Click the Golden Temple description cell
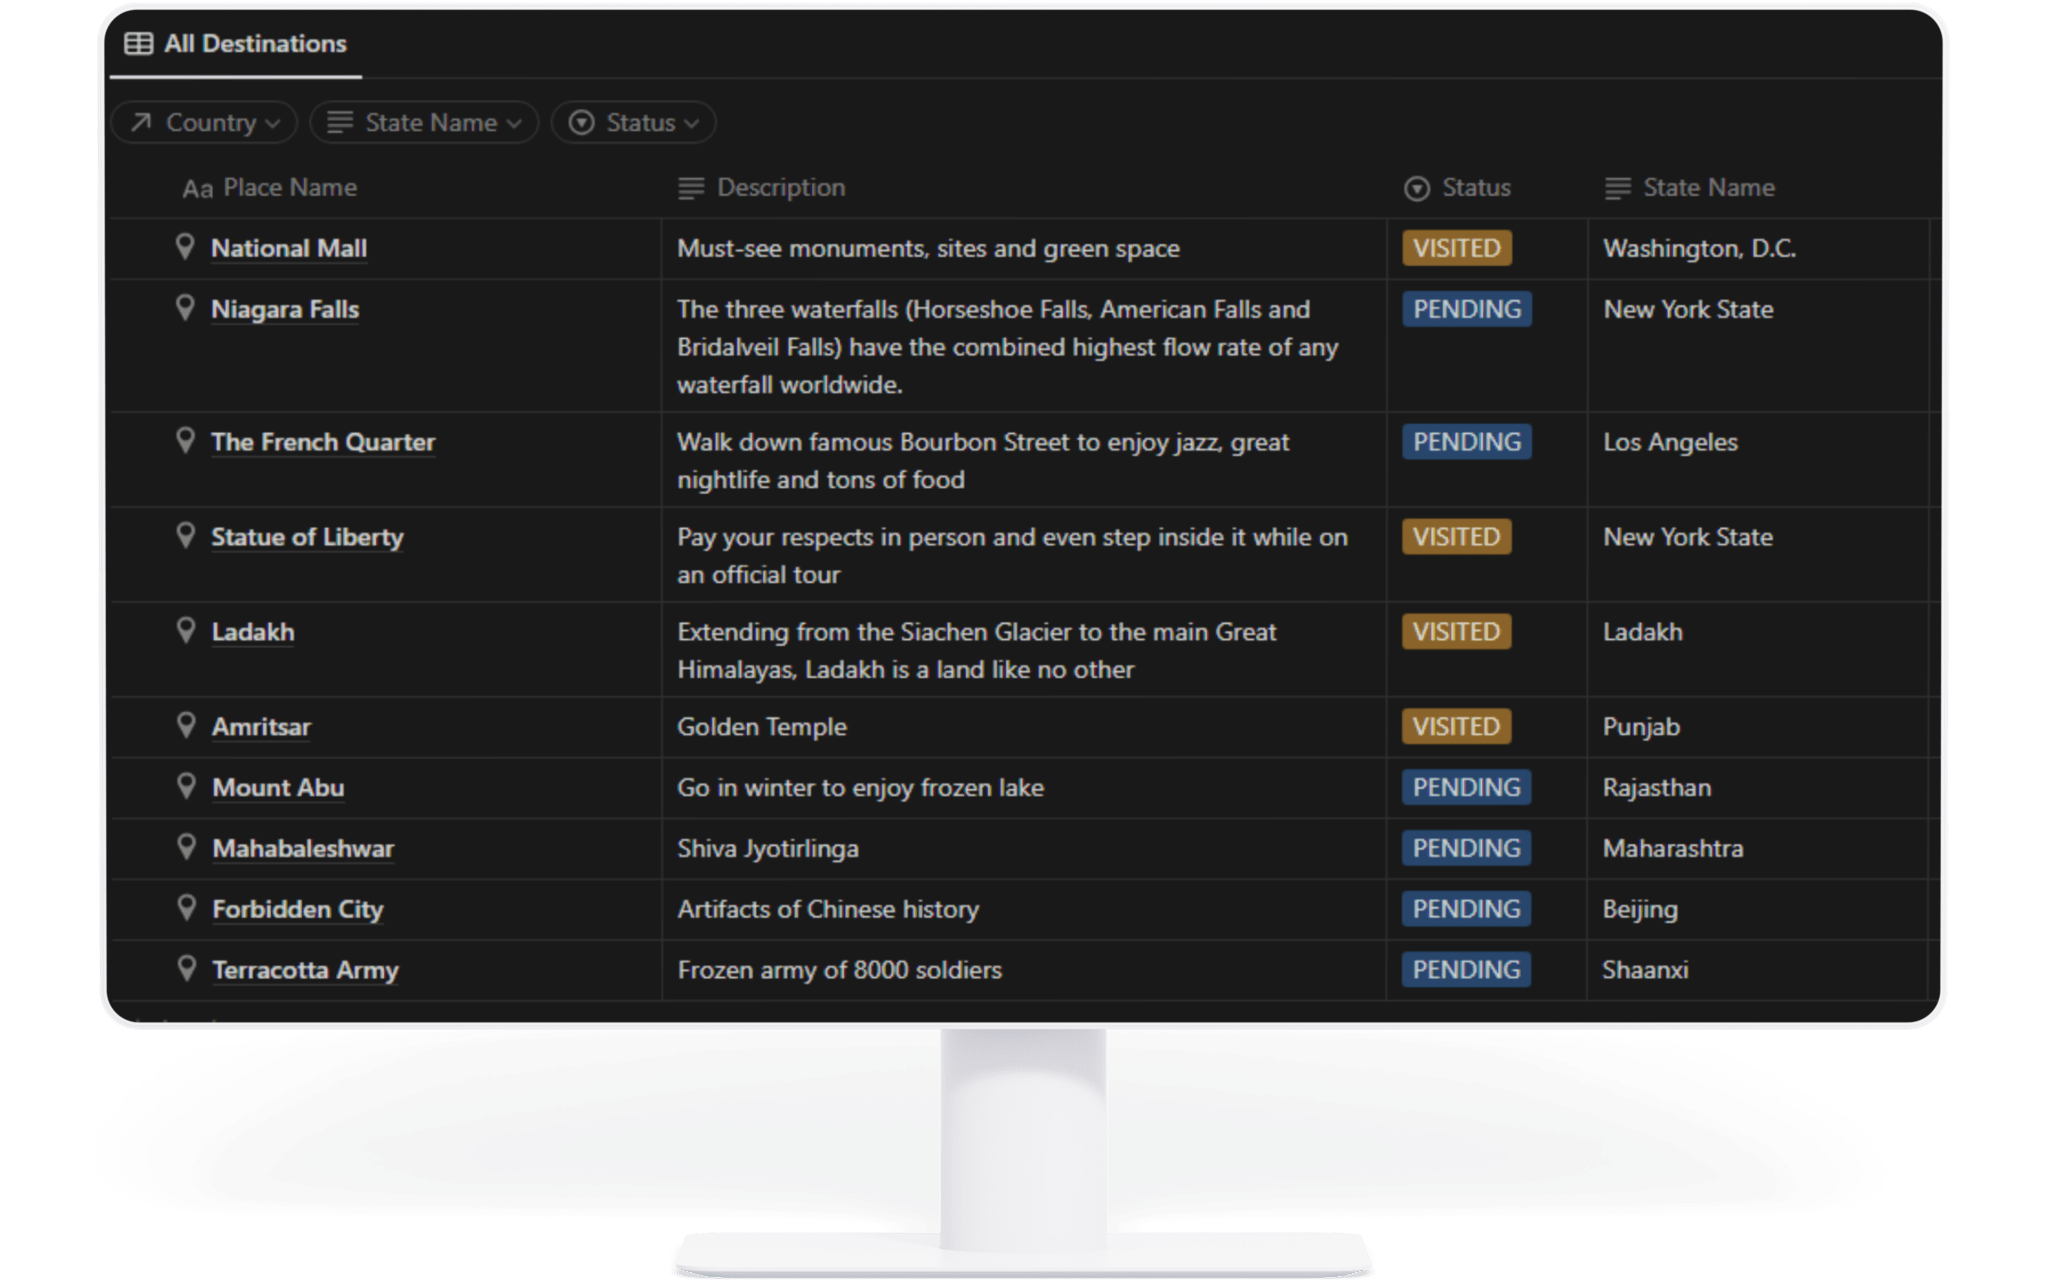Screen dimensions: 2048x1280 click(x=762, y=727)
